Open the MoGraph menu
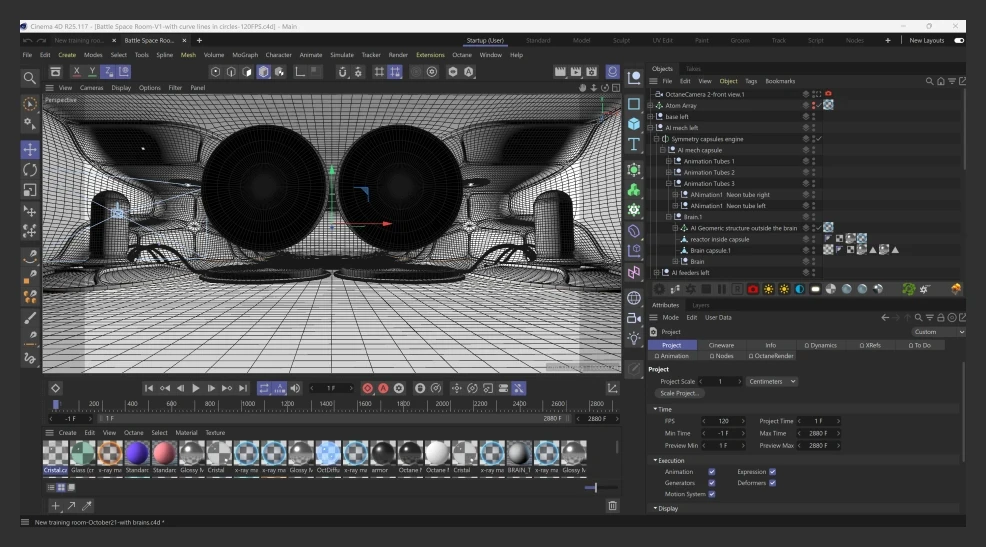The width and height of the screenshot is (986, 547). pos(244,55)
